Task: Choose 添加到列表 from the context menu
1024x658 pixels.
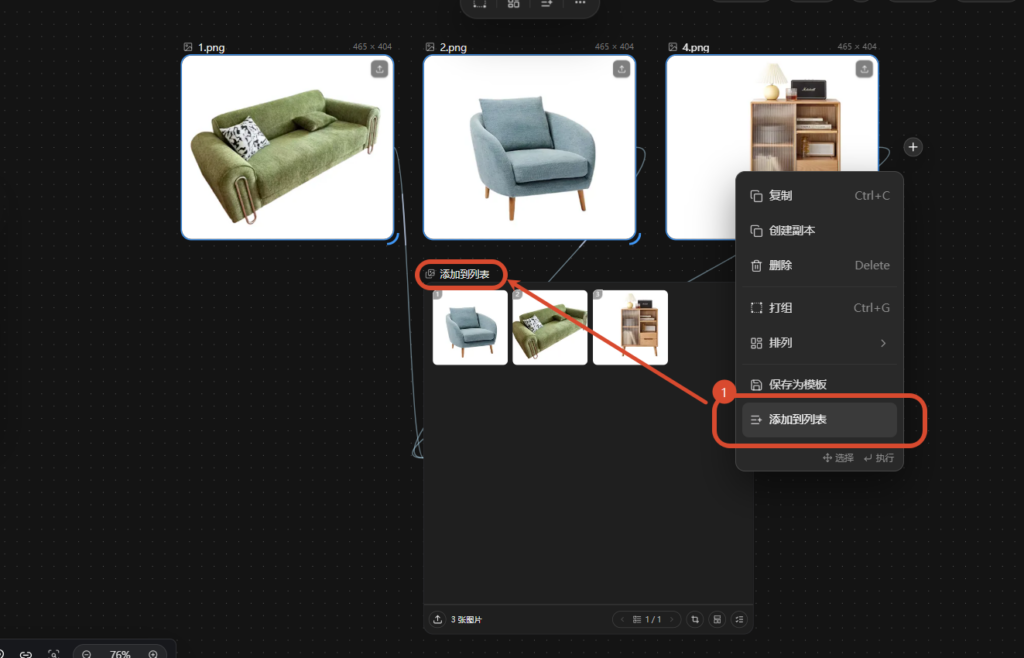Action: pyautogui.click(x=820, y=420)
